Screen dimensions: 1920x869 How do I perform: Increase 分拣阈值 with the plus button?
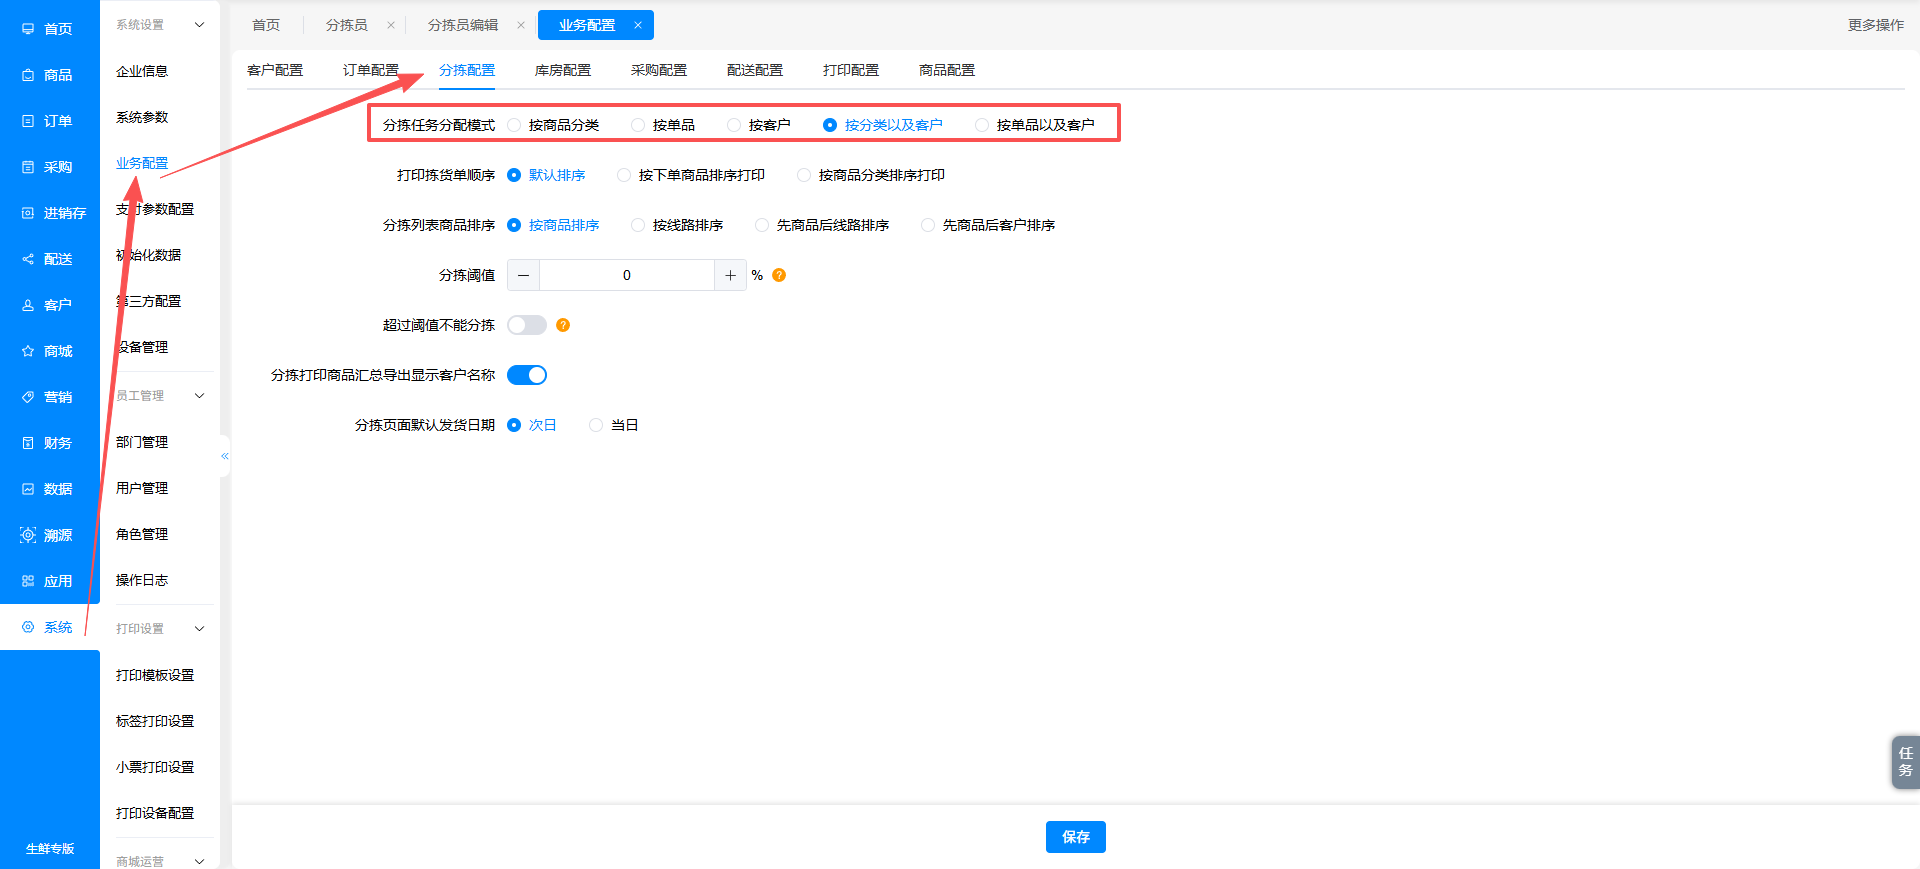coord(730,275)
